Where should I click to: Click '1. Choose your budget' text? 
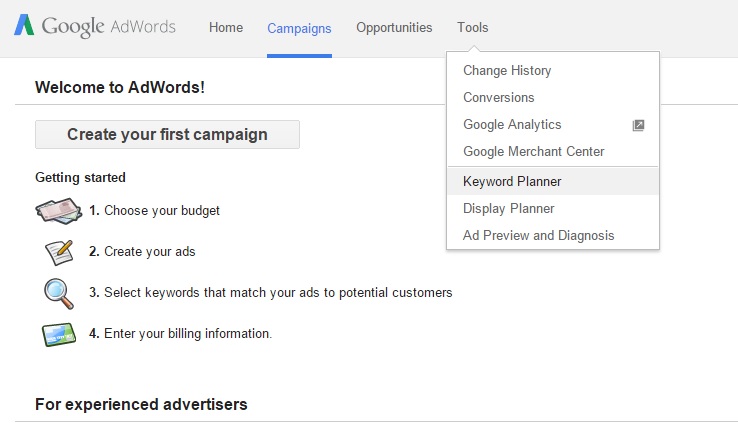154,211
